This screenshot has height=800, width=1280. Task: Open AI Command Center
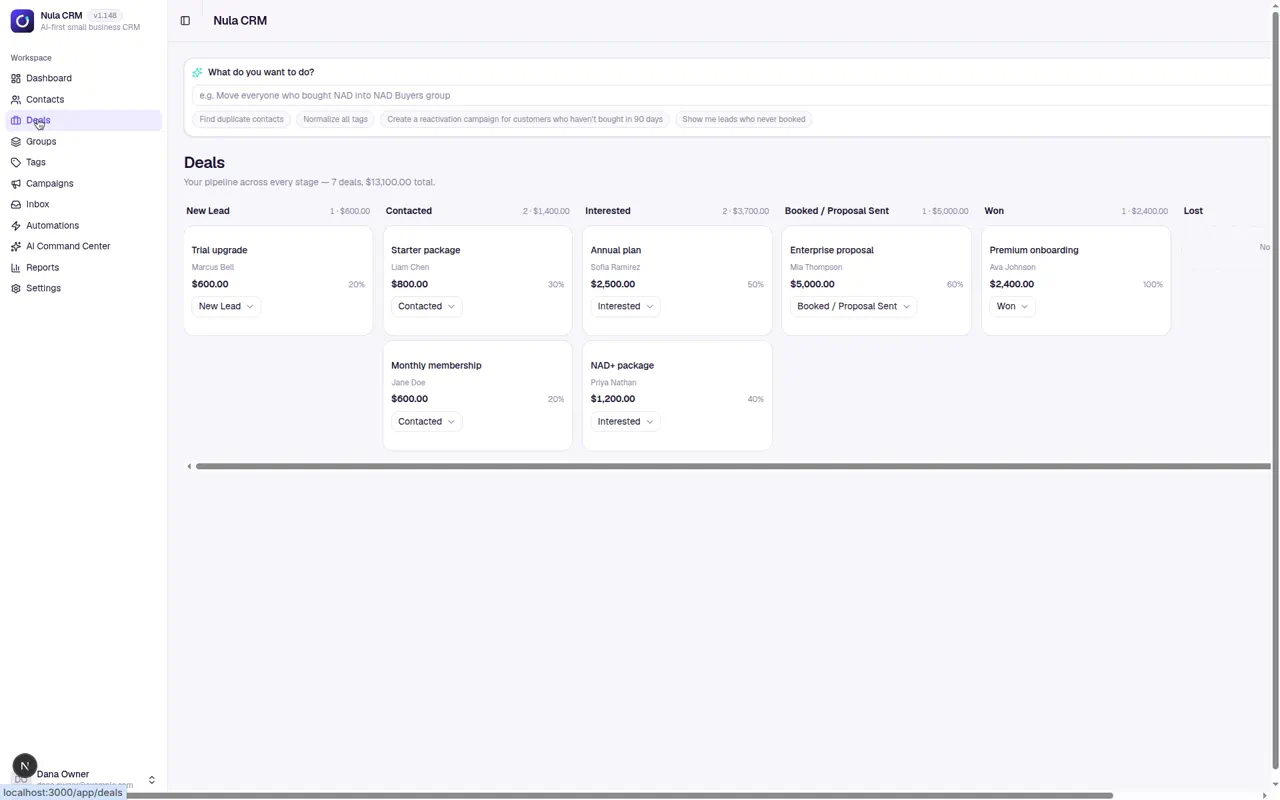coord(84,246)
